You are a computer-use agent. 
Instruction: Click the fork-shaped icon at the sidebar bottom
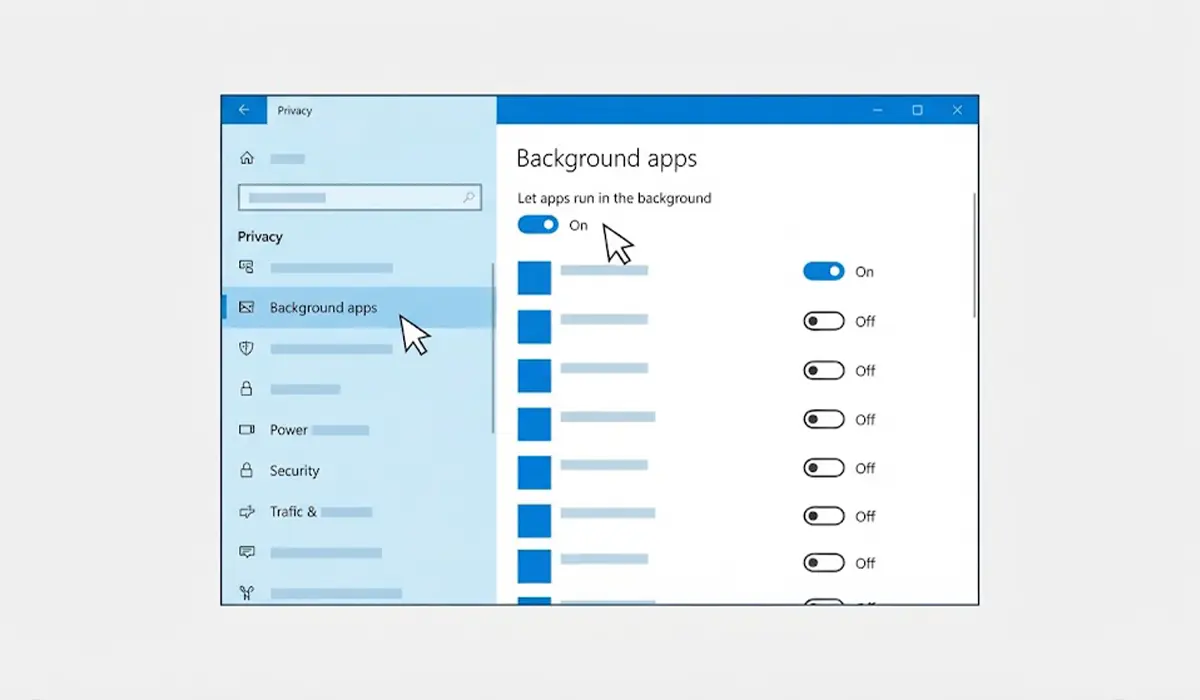[247, 593]
